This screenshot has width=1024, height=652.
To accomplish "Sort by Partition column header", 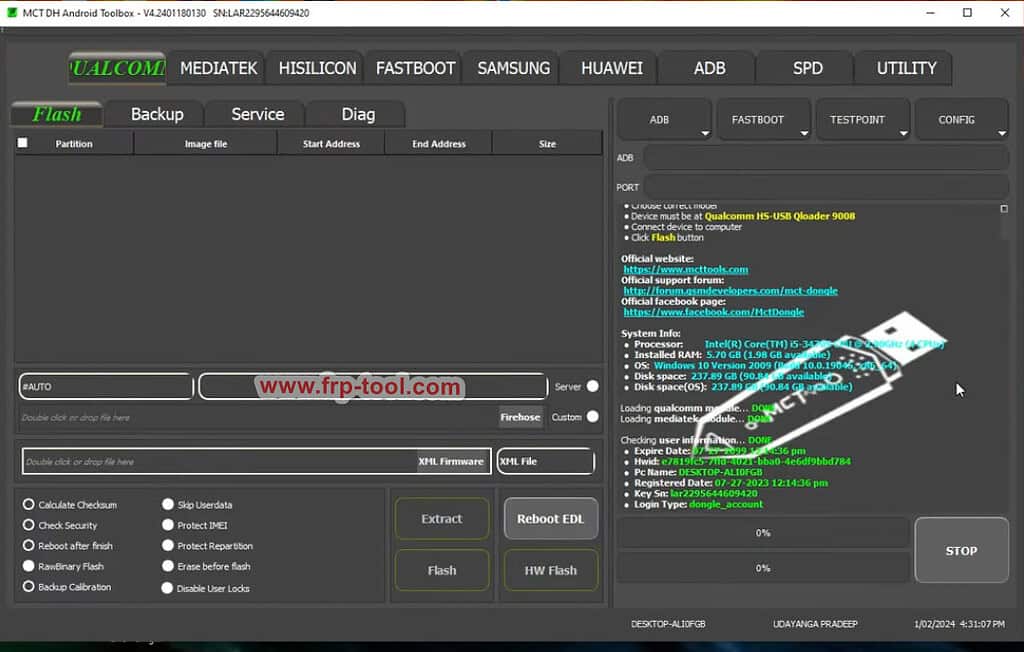I will click(x=74, y=144).
